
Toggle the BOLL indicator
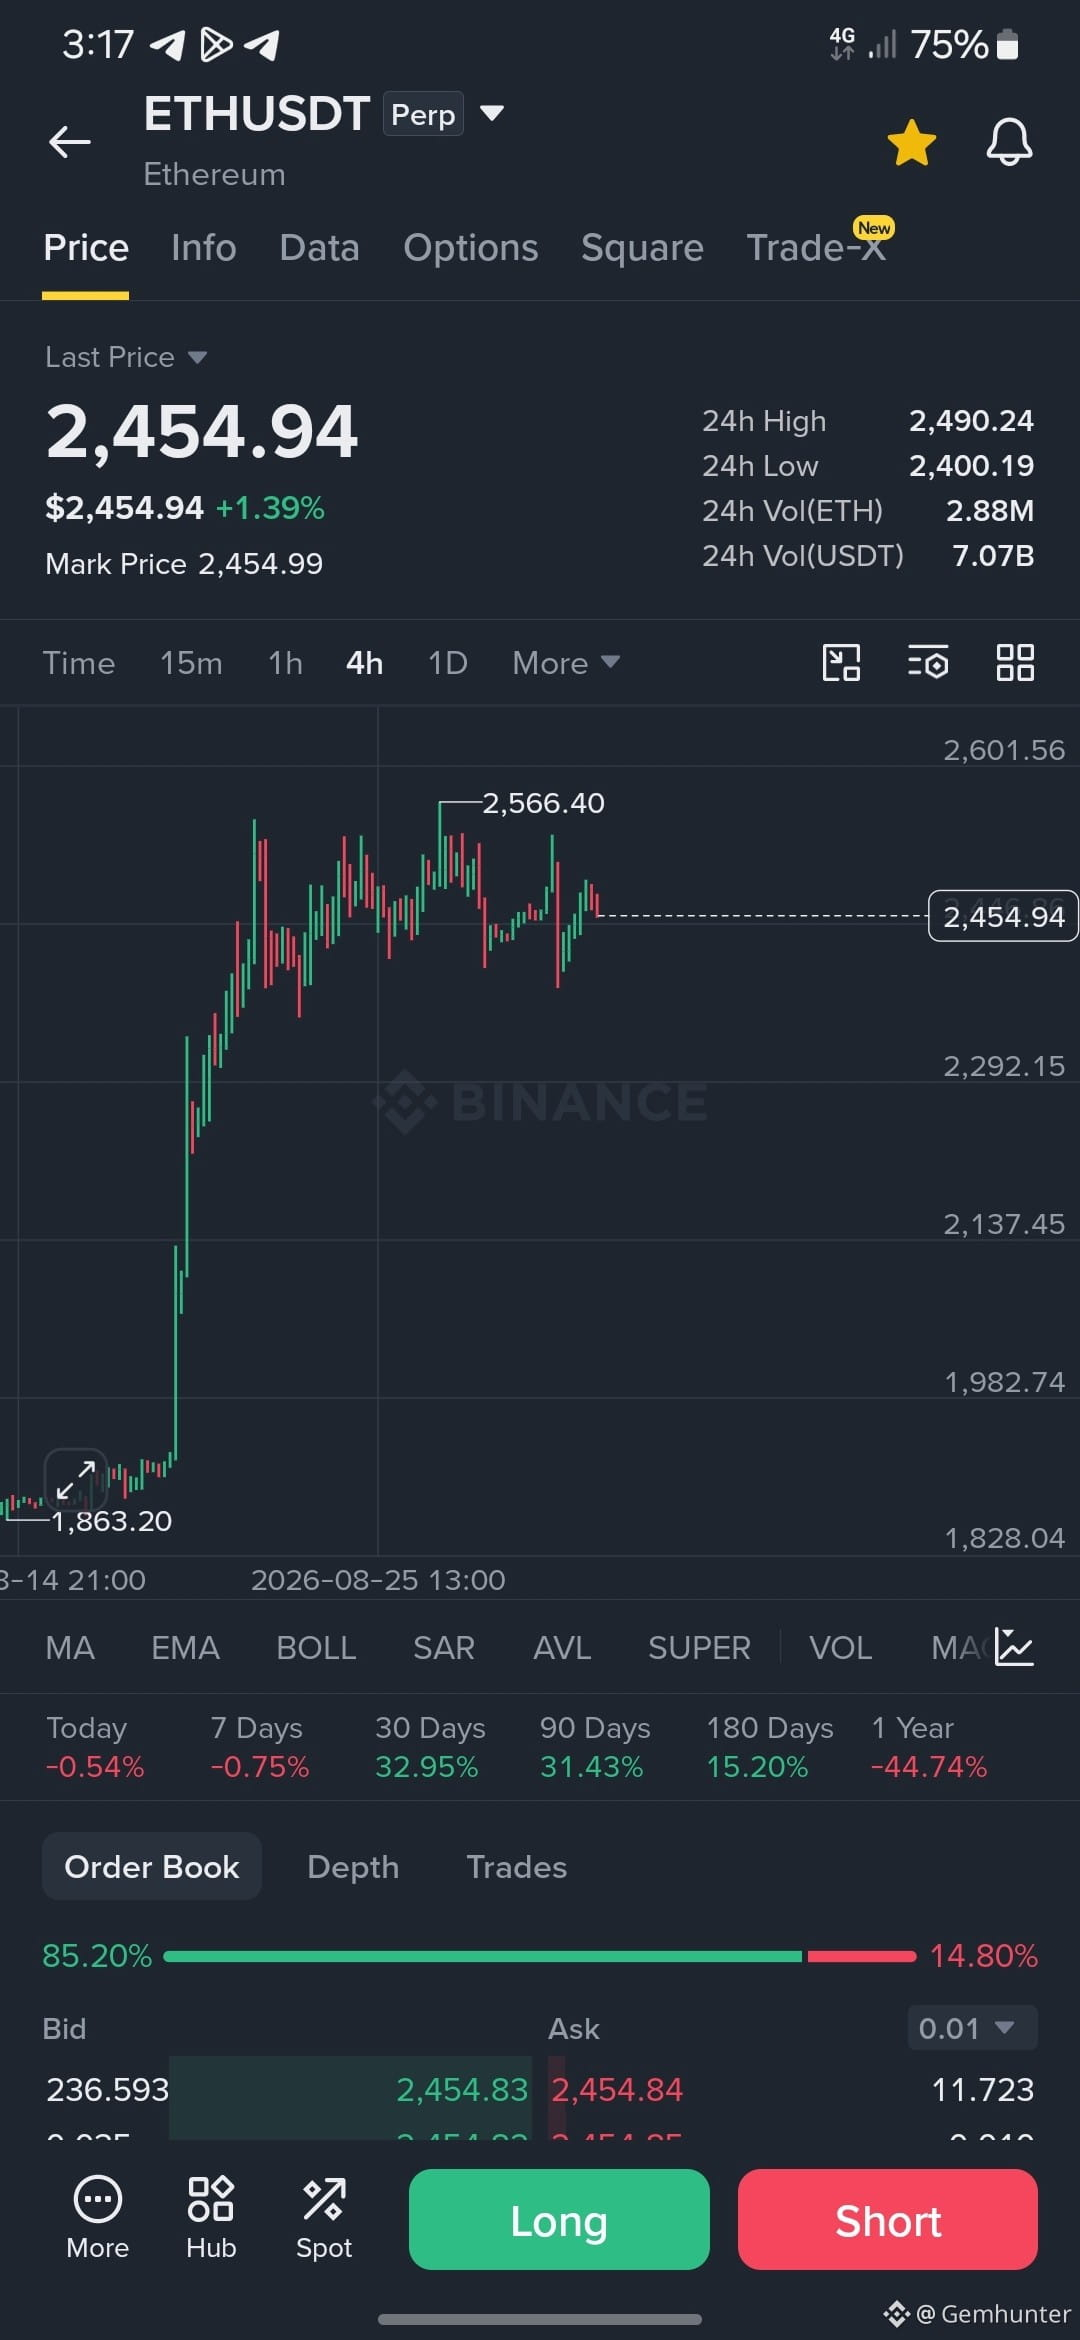click(316, 1648)
